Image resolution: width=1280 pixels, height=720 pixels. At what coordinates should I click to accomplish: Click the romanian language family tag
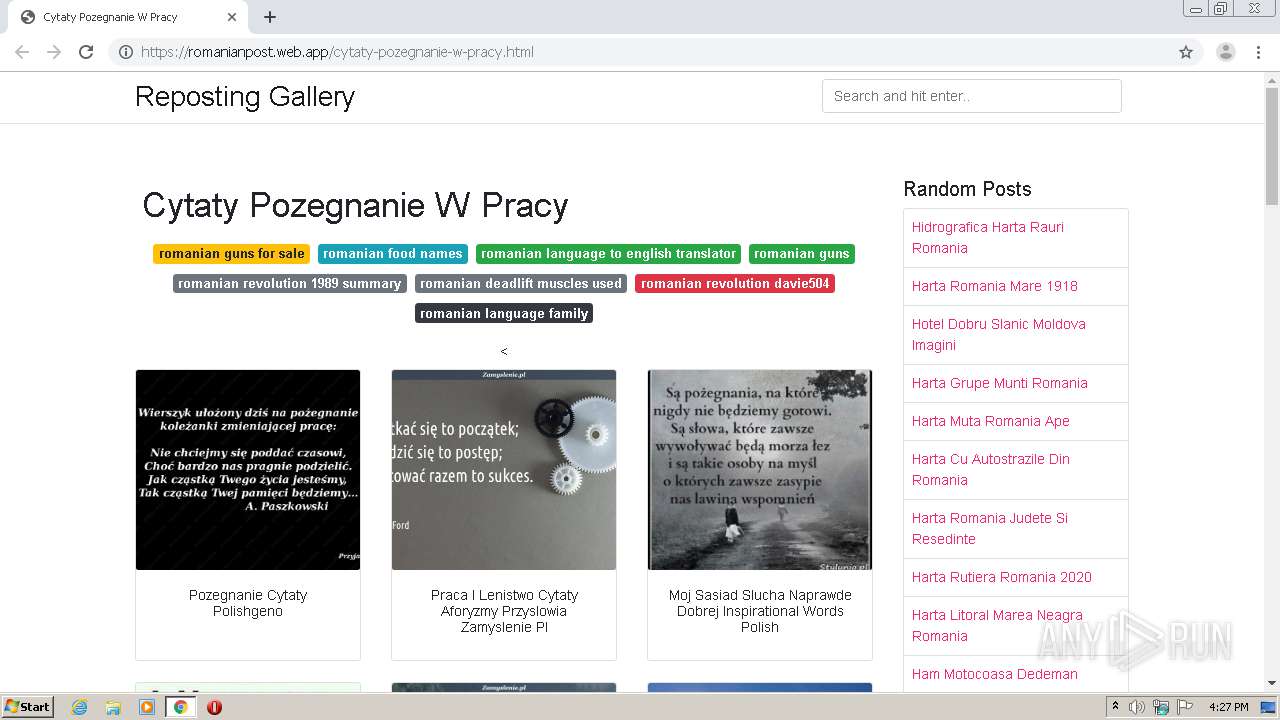504,314
